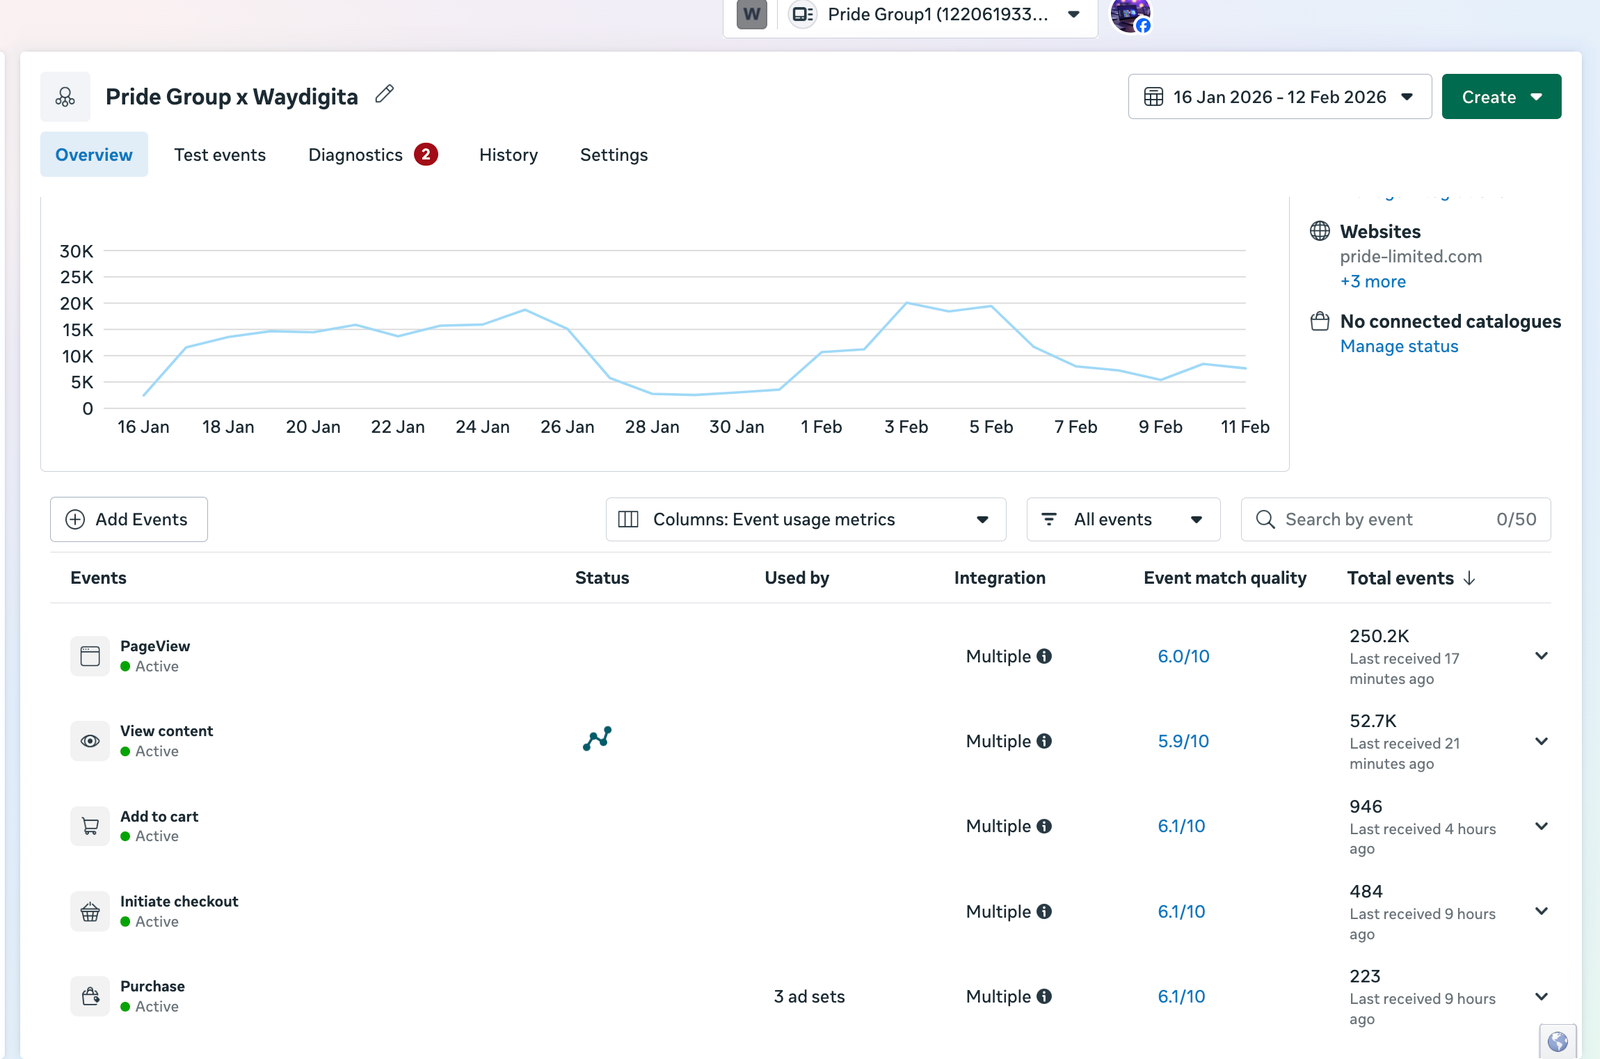Viewport: 1600px width, 1059px height.
Task: Click the Manage status link
Action: [1398, 346]
